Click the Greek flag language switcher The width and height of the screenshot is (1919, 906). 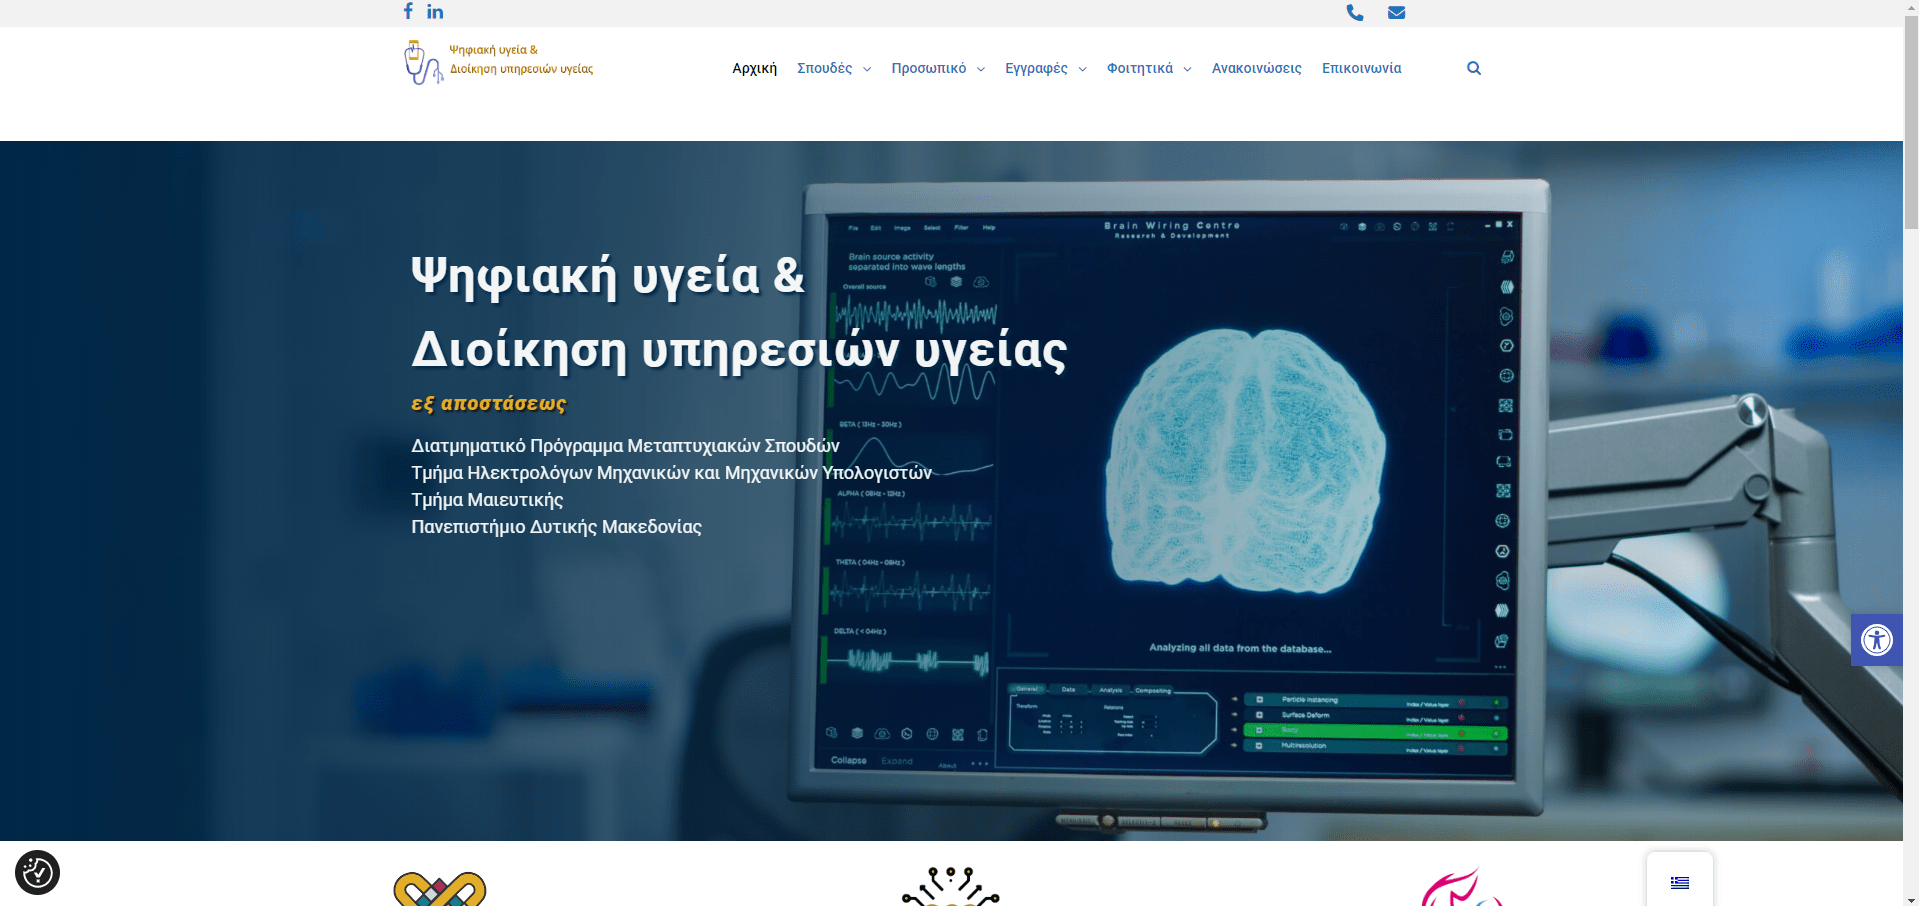click(x=1680, y=882)
